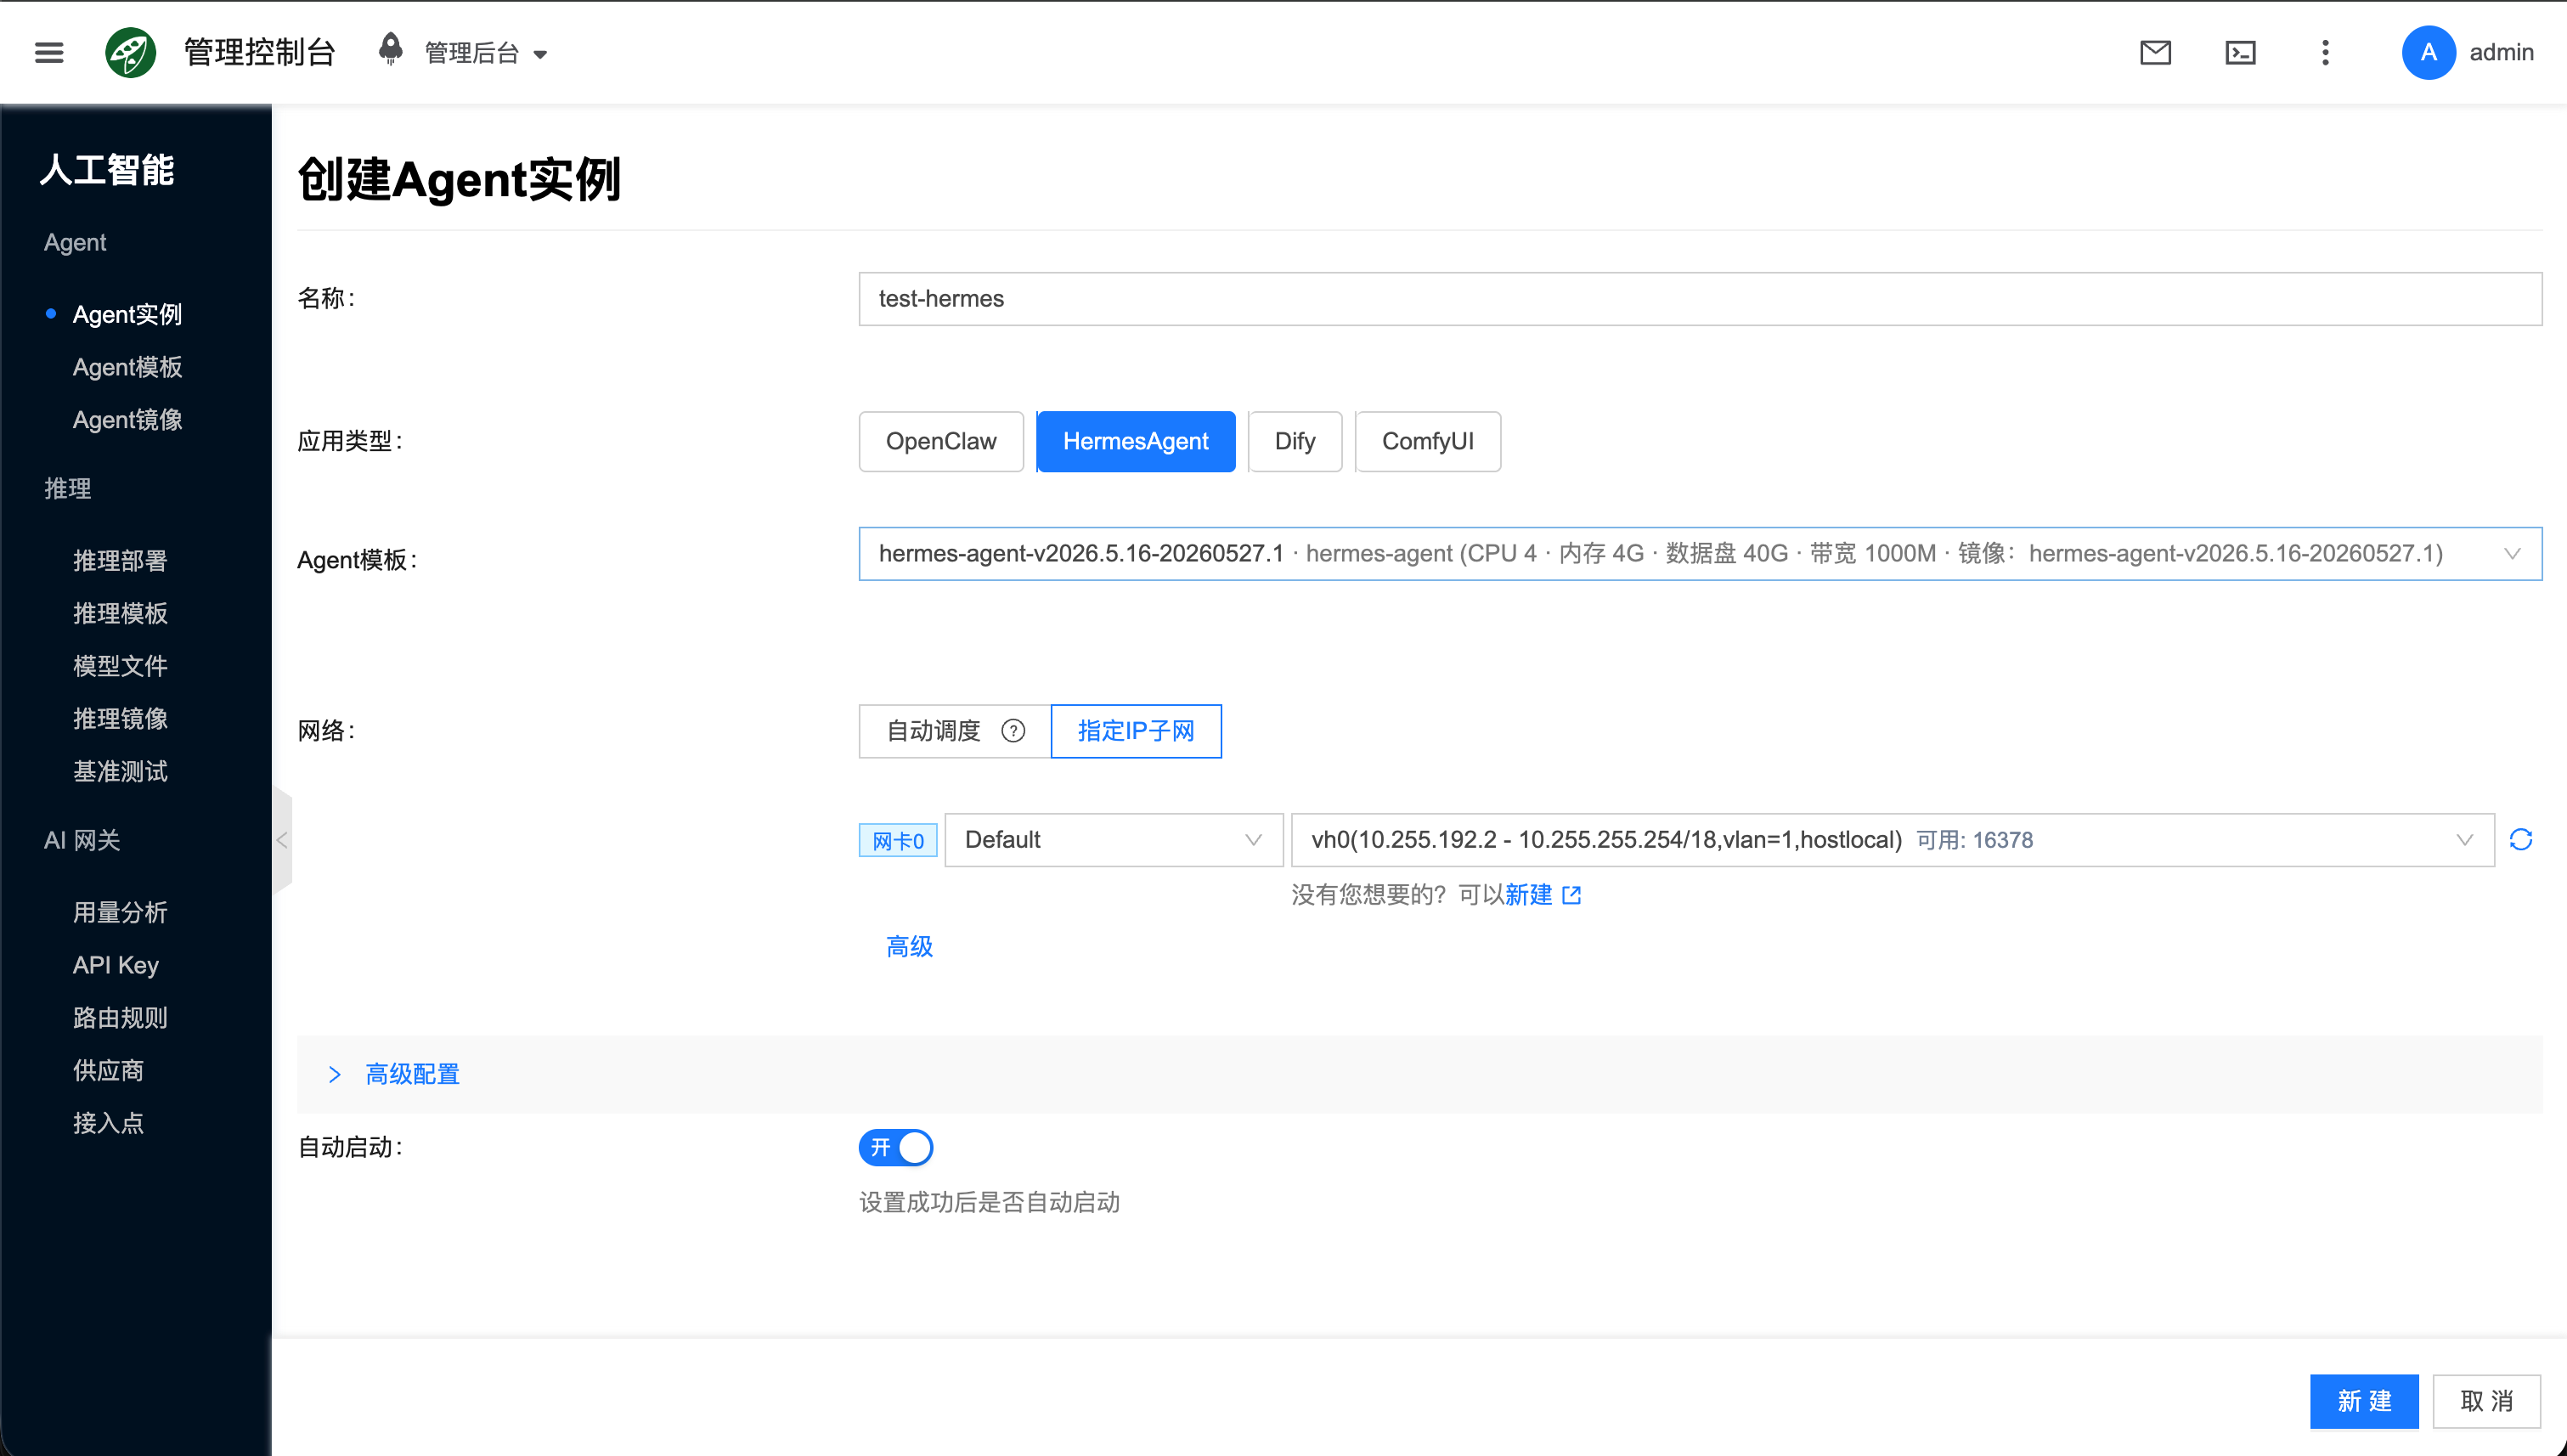Refresh the subnet list
This screenshot has width=2567, height=1456.
[2520, 839]
